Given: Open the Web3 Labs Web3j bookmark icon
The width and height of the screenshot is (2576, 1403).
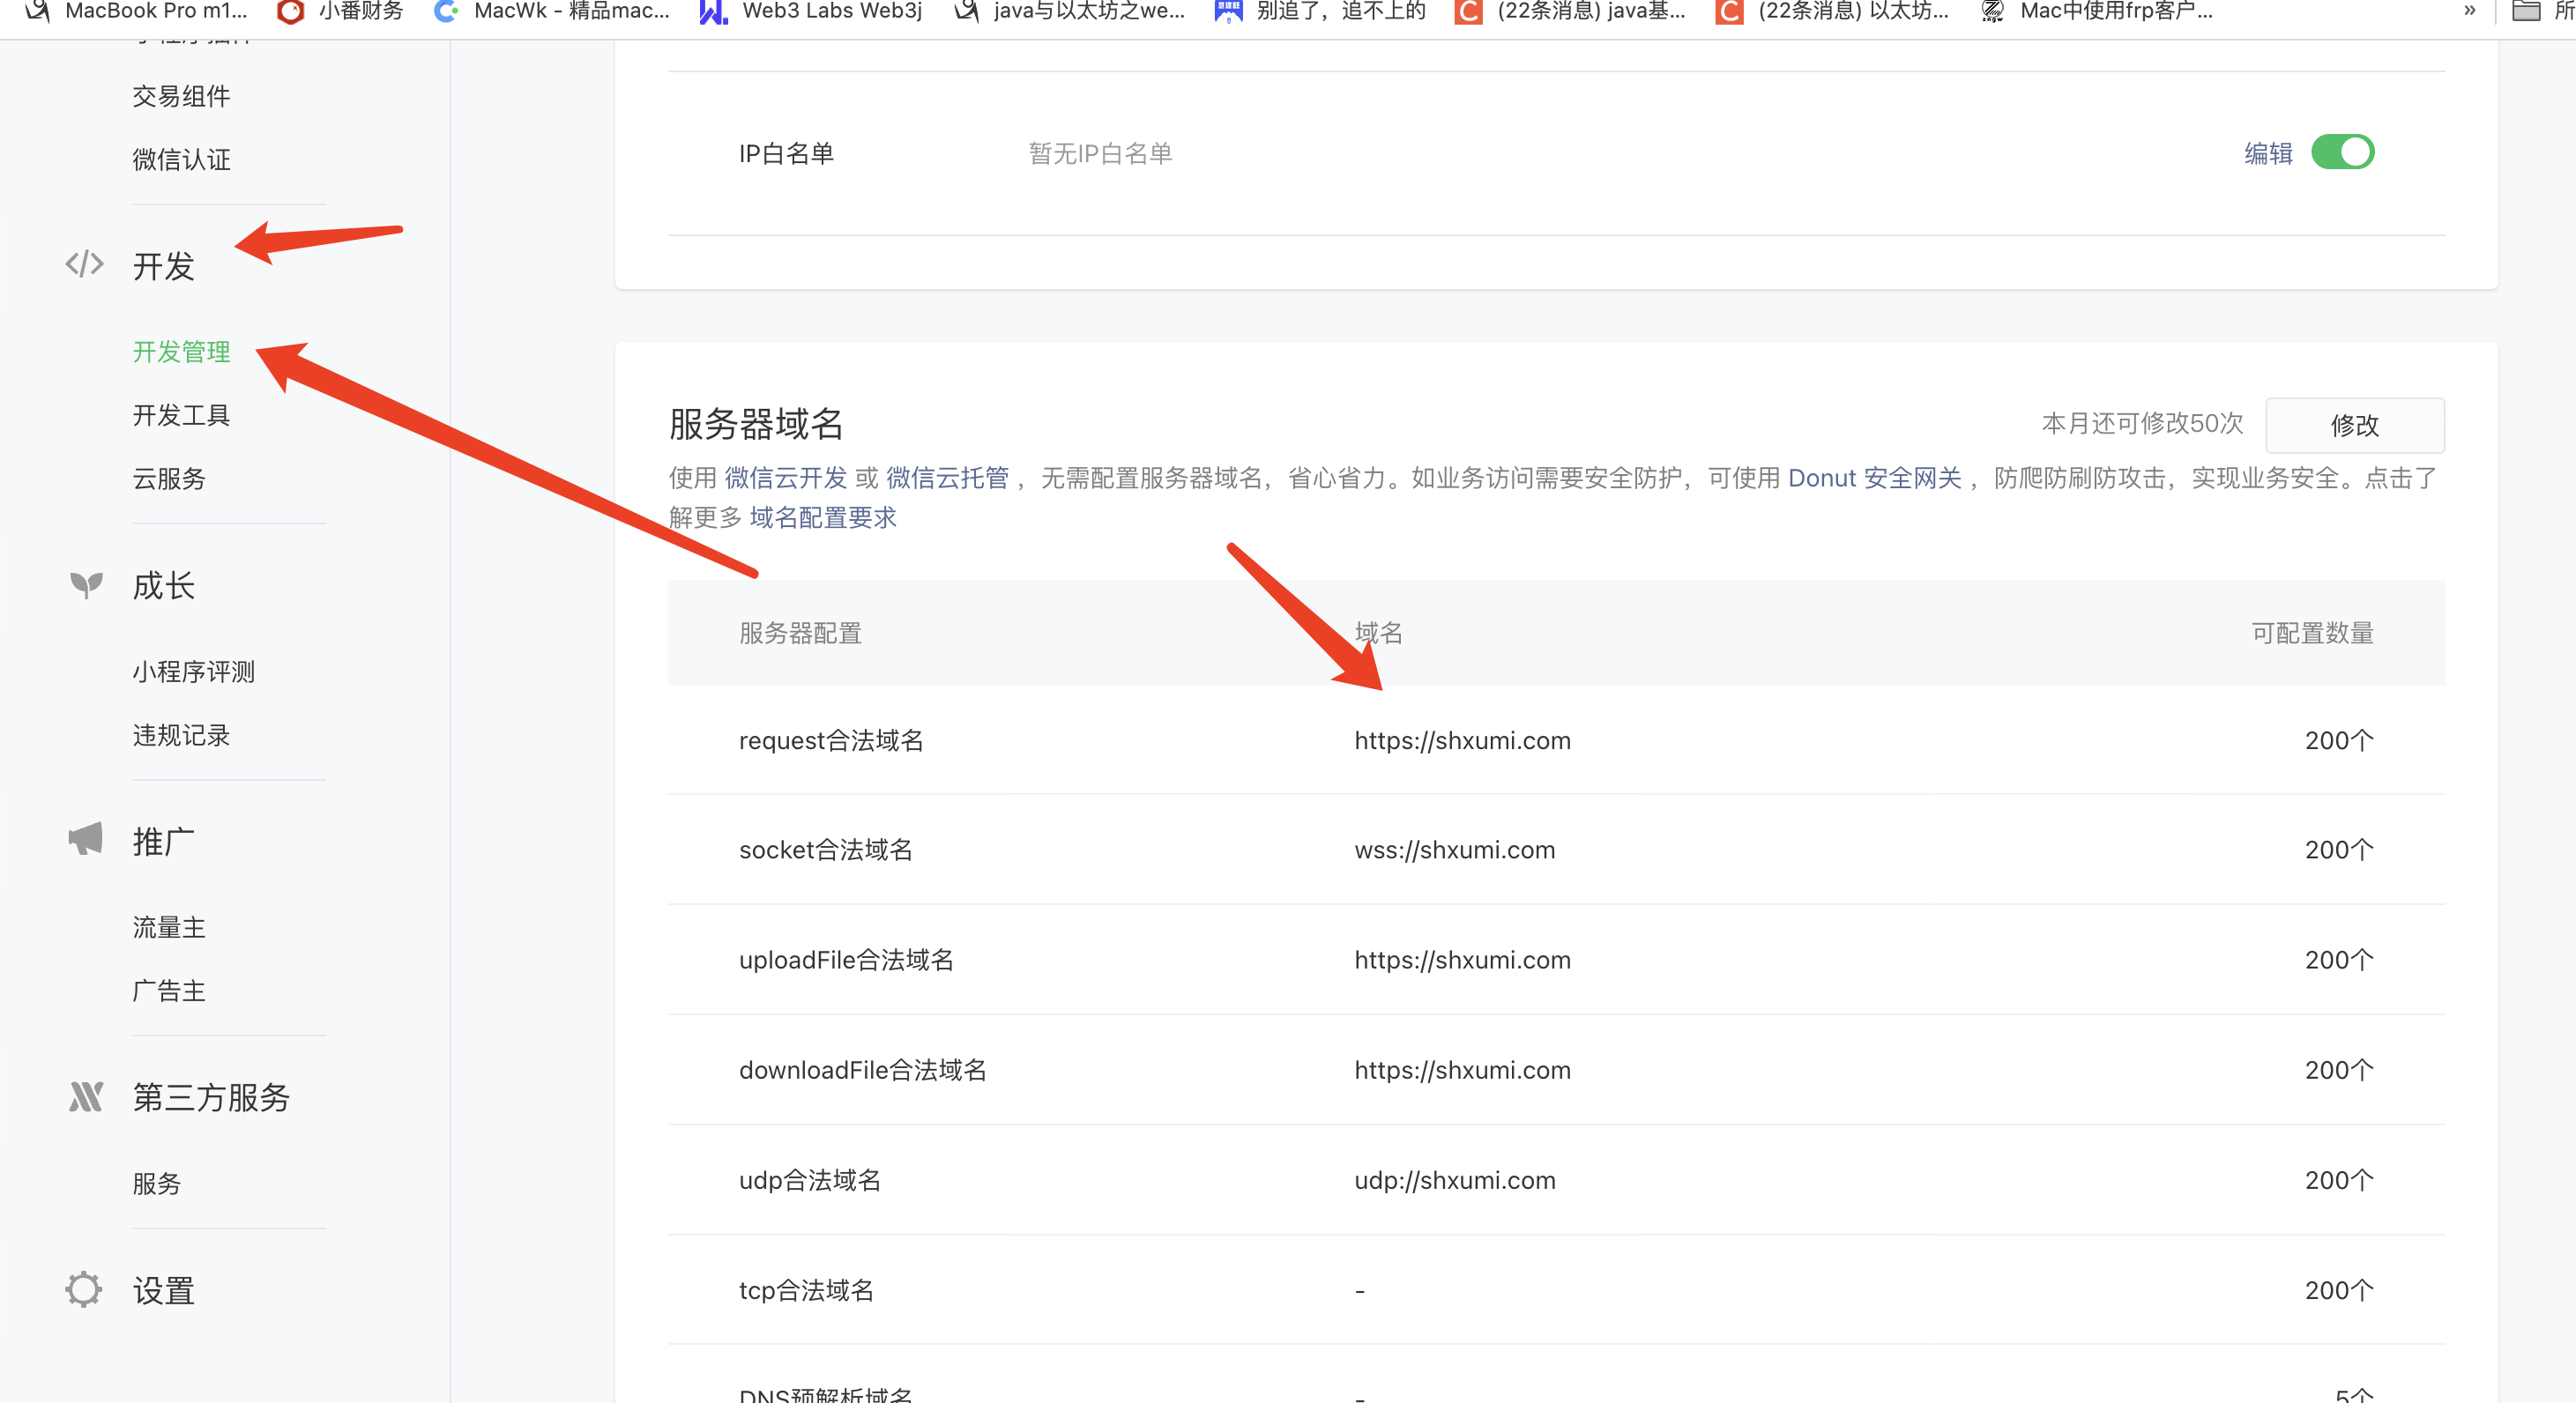Looking at the screenshot, I should [713, 11].
